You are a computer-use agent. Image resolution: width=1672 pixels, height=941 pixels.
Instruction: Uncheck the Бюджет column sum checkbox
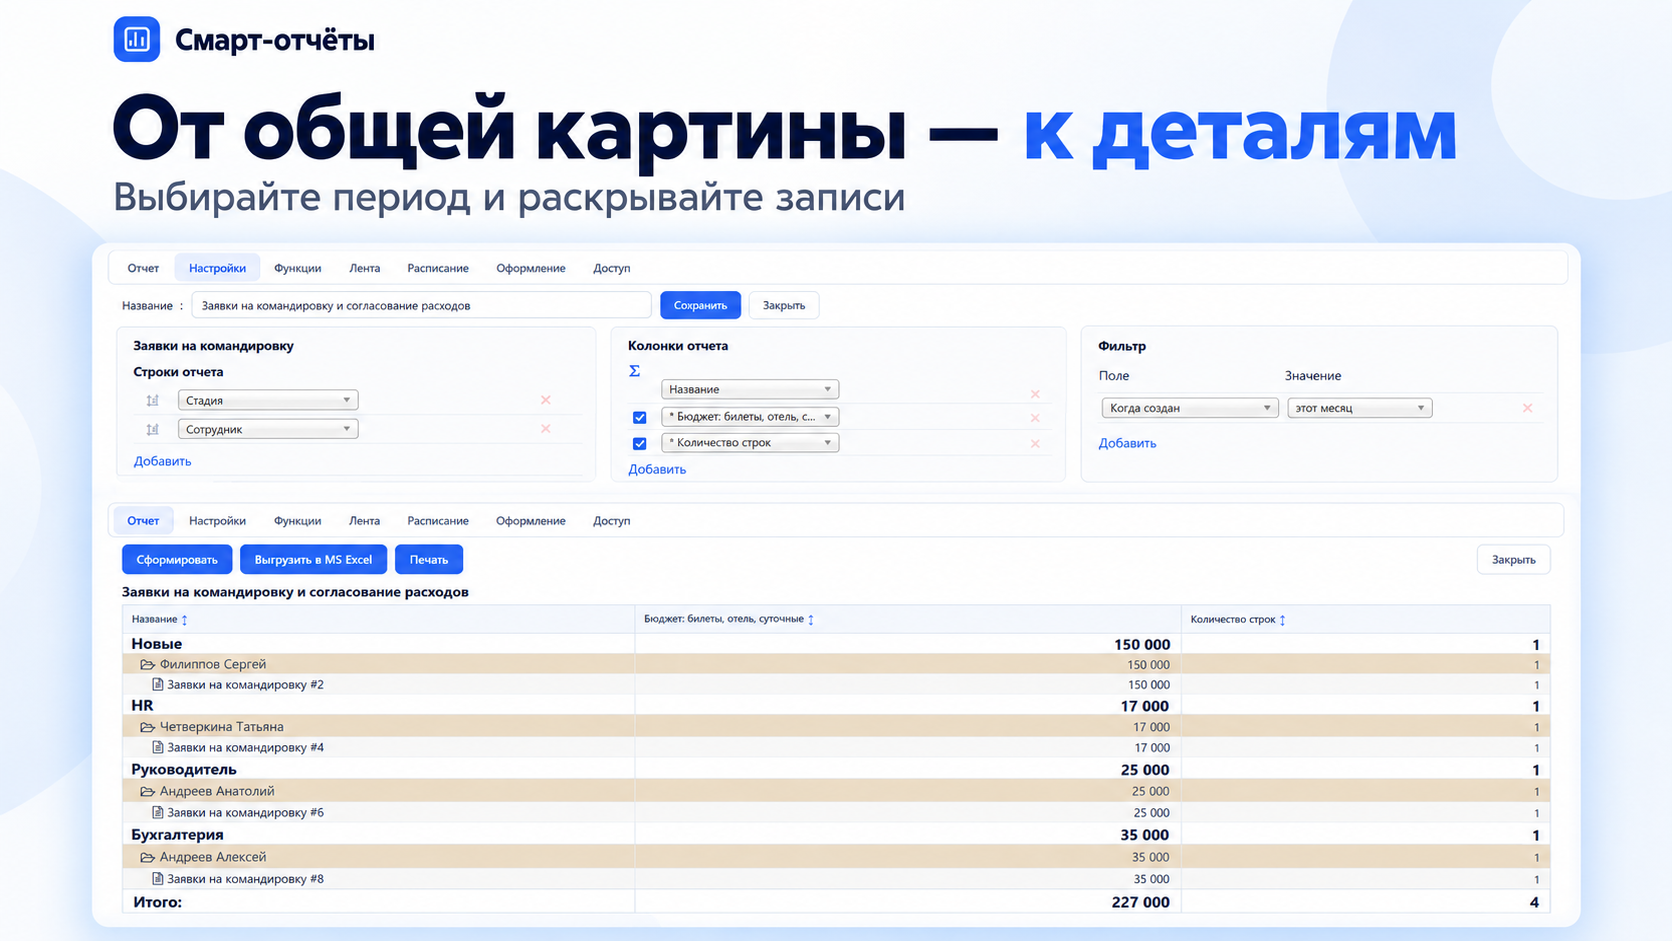tap(640, 418)
